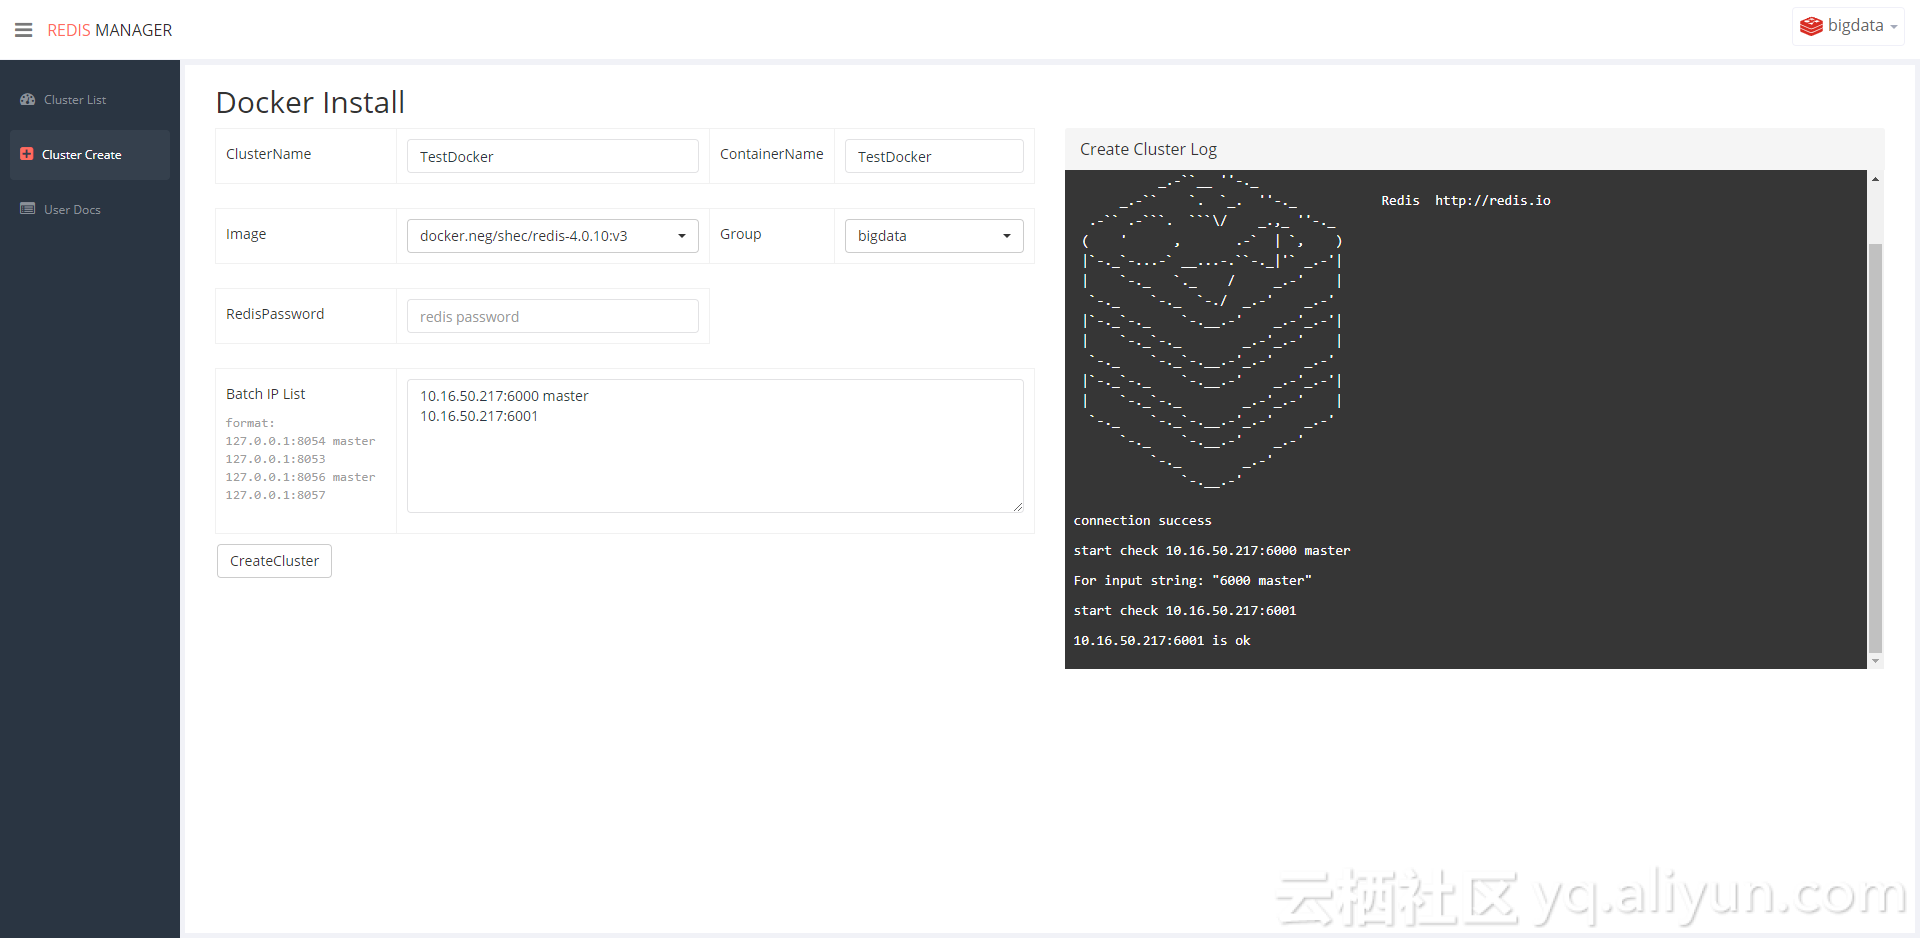Click inside the Batch IP List textarea
This screenshot has height=938, width=1920.
(715, 446)
